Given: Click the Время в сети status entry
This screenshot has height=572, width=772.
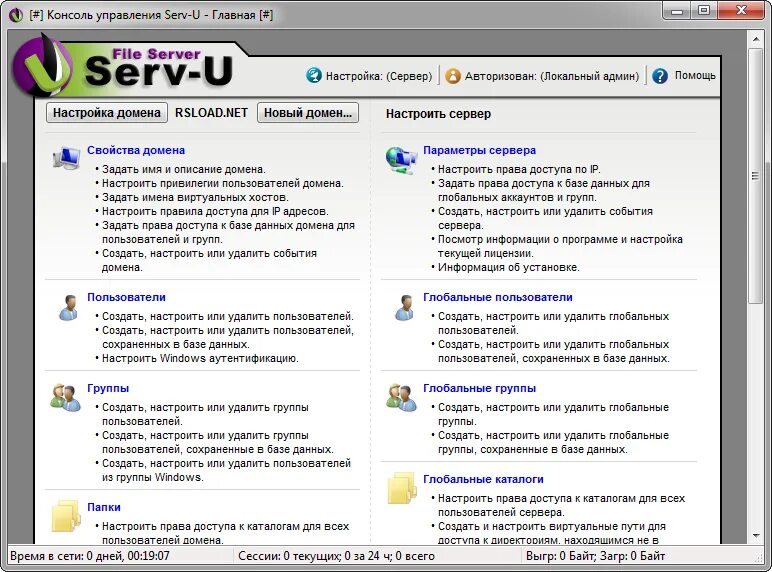Looking at the screenshot, I should 90,556.
